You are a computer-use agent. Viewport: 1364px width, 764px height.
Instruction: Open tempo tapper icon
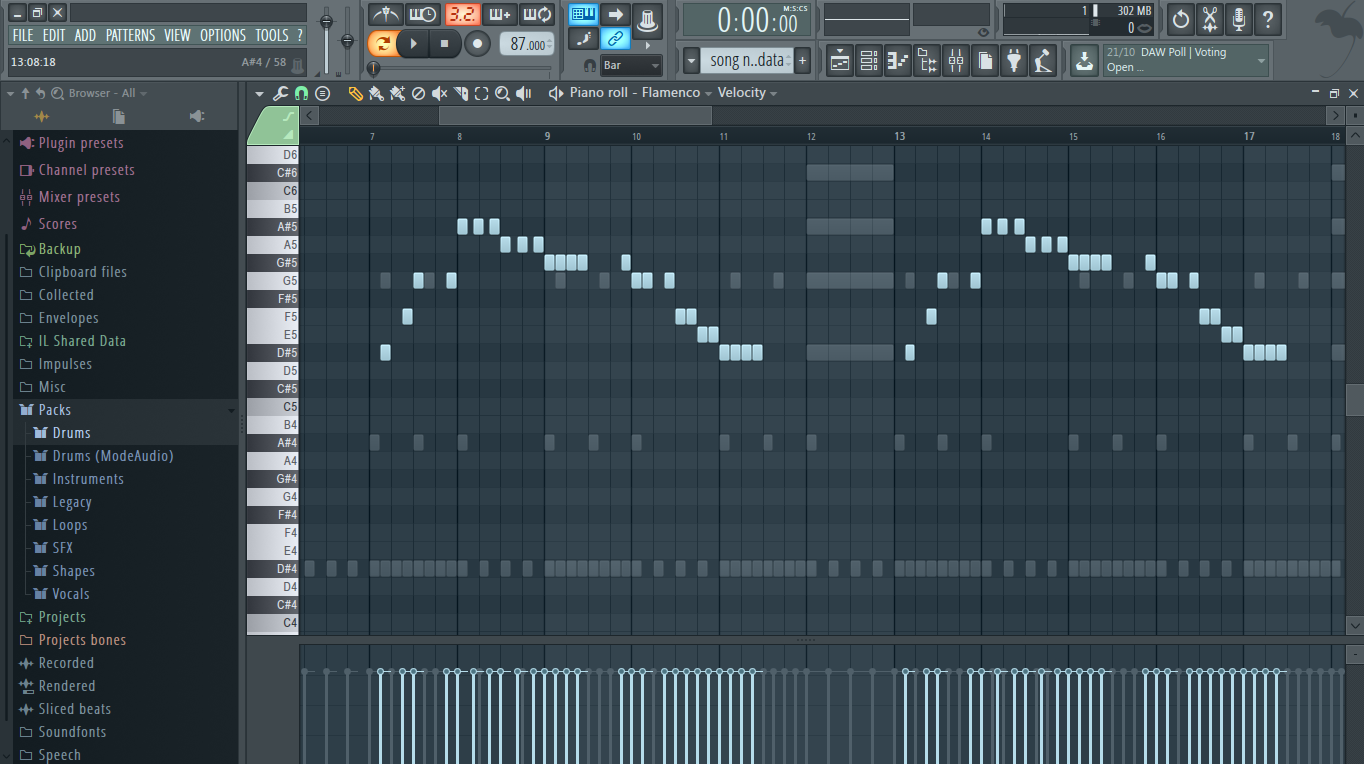(1044, 61)
